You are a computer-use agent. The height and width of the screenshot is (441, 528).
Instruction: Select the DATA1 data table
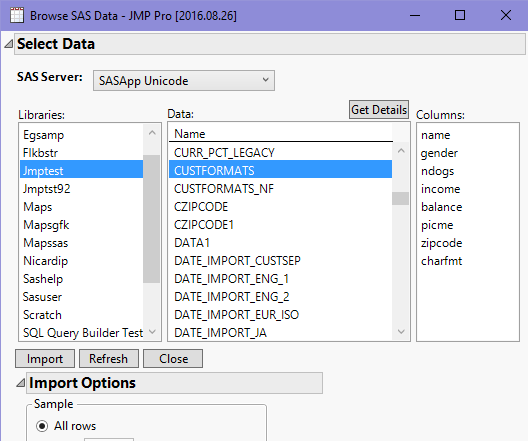pyautogui.click(x=280, y=243)
